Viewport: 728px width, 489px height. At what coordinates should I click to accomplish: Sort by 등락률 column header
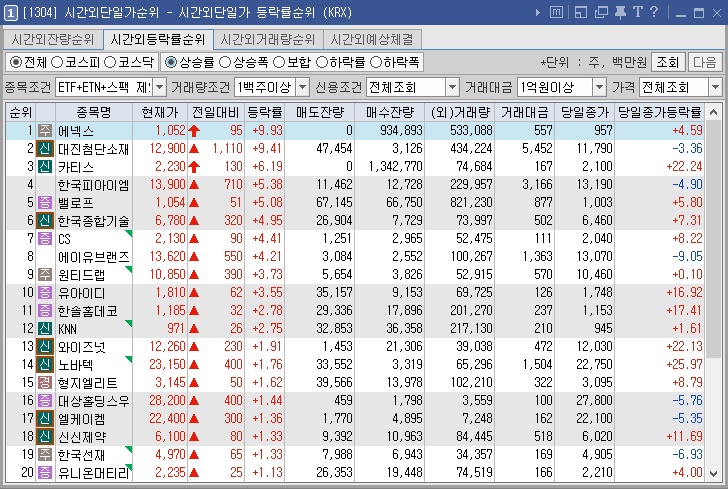264,112
